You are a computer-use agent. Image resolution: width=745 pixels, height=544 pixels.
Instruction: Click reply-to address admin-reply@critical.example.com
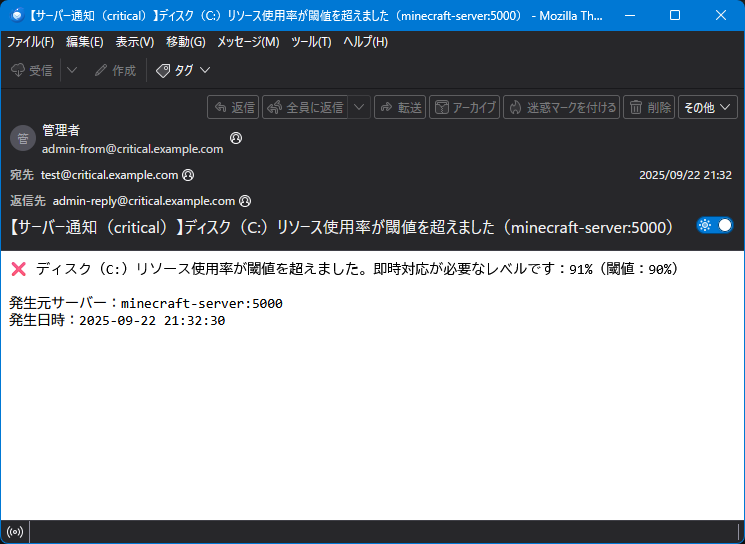[x=143, y=200]
